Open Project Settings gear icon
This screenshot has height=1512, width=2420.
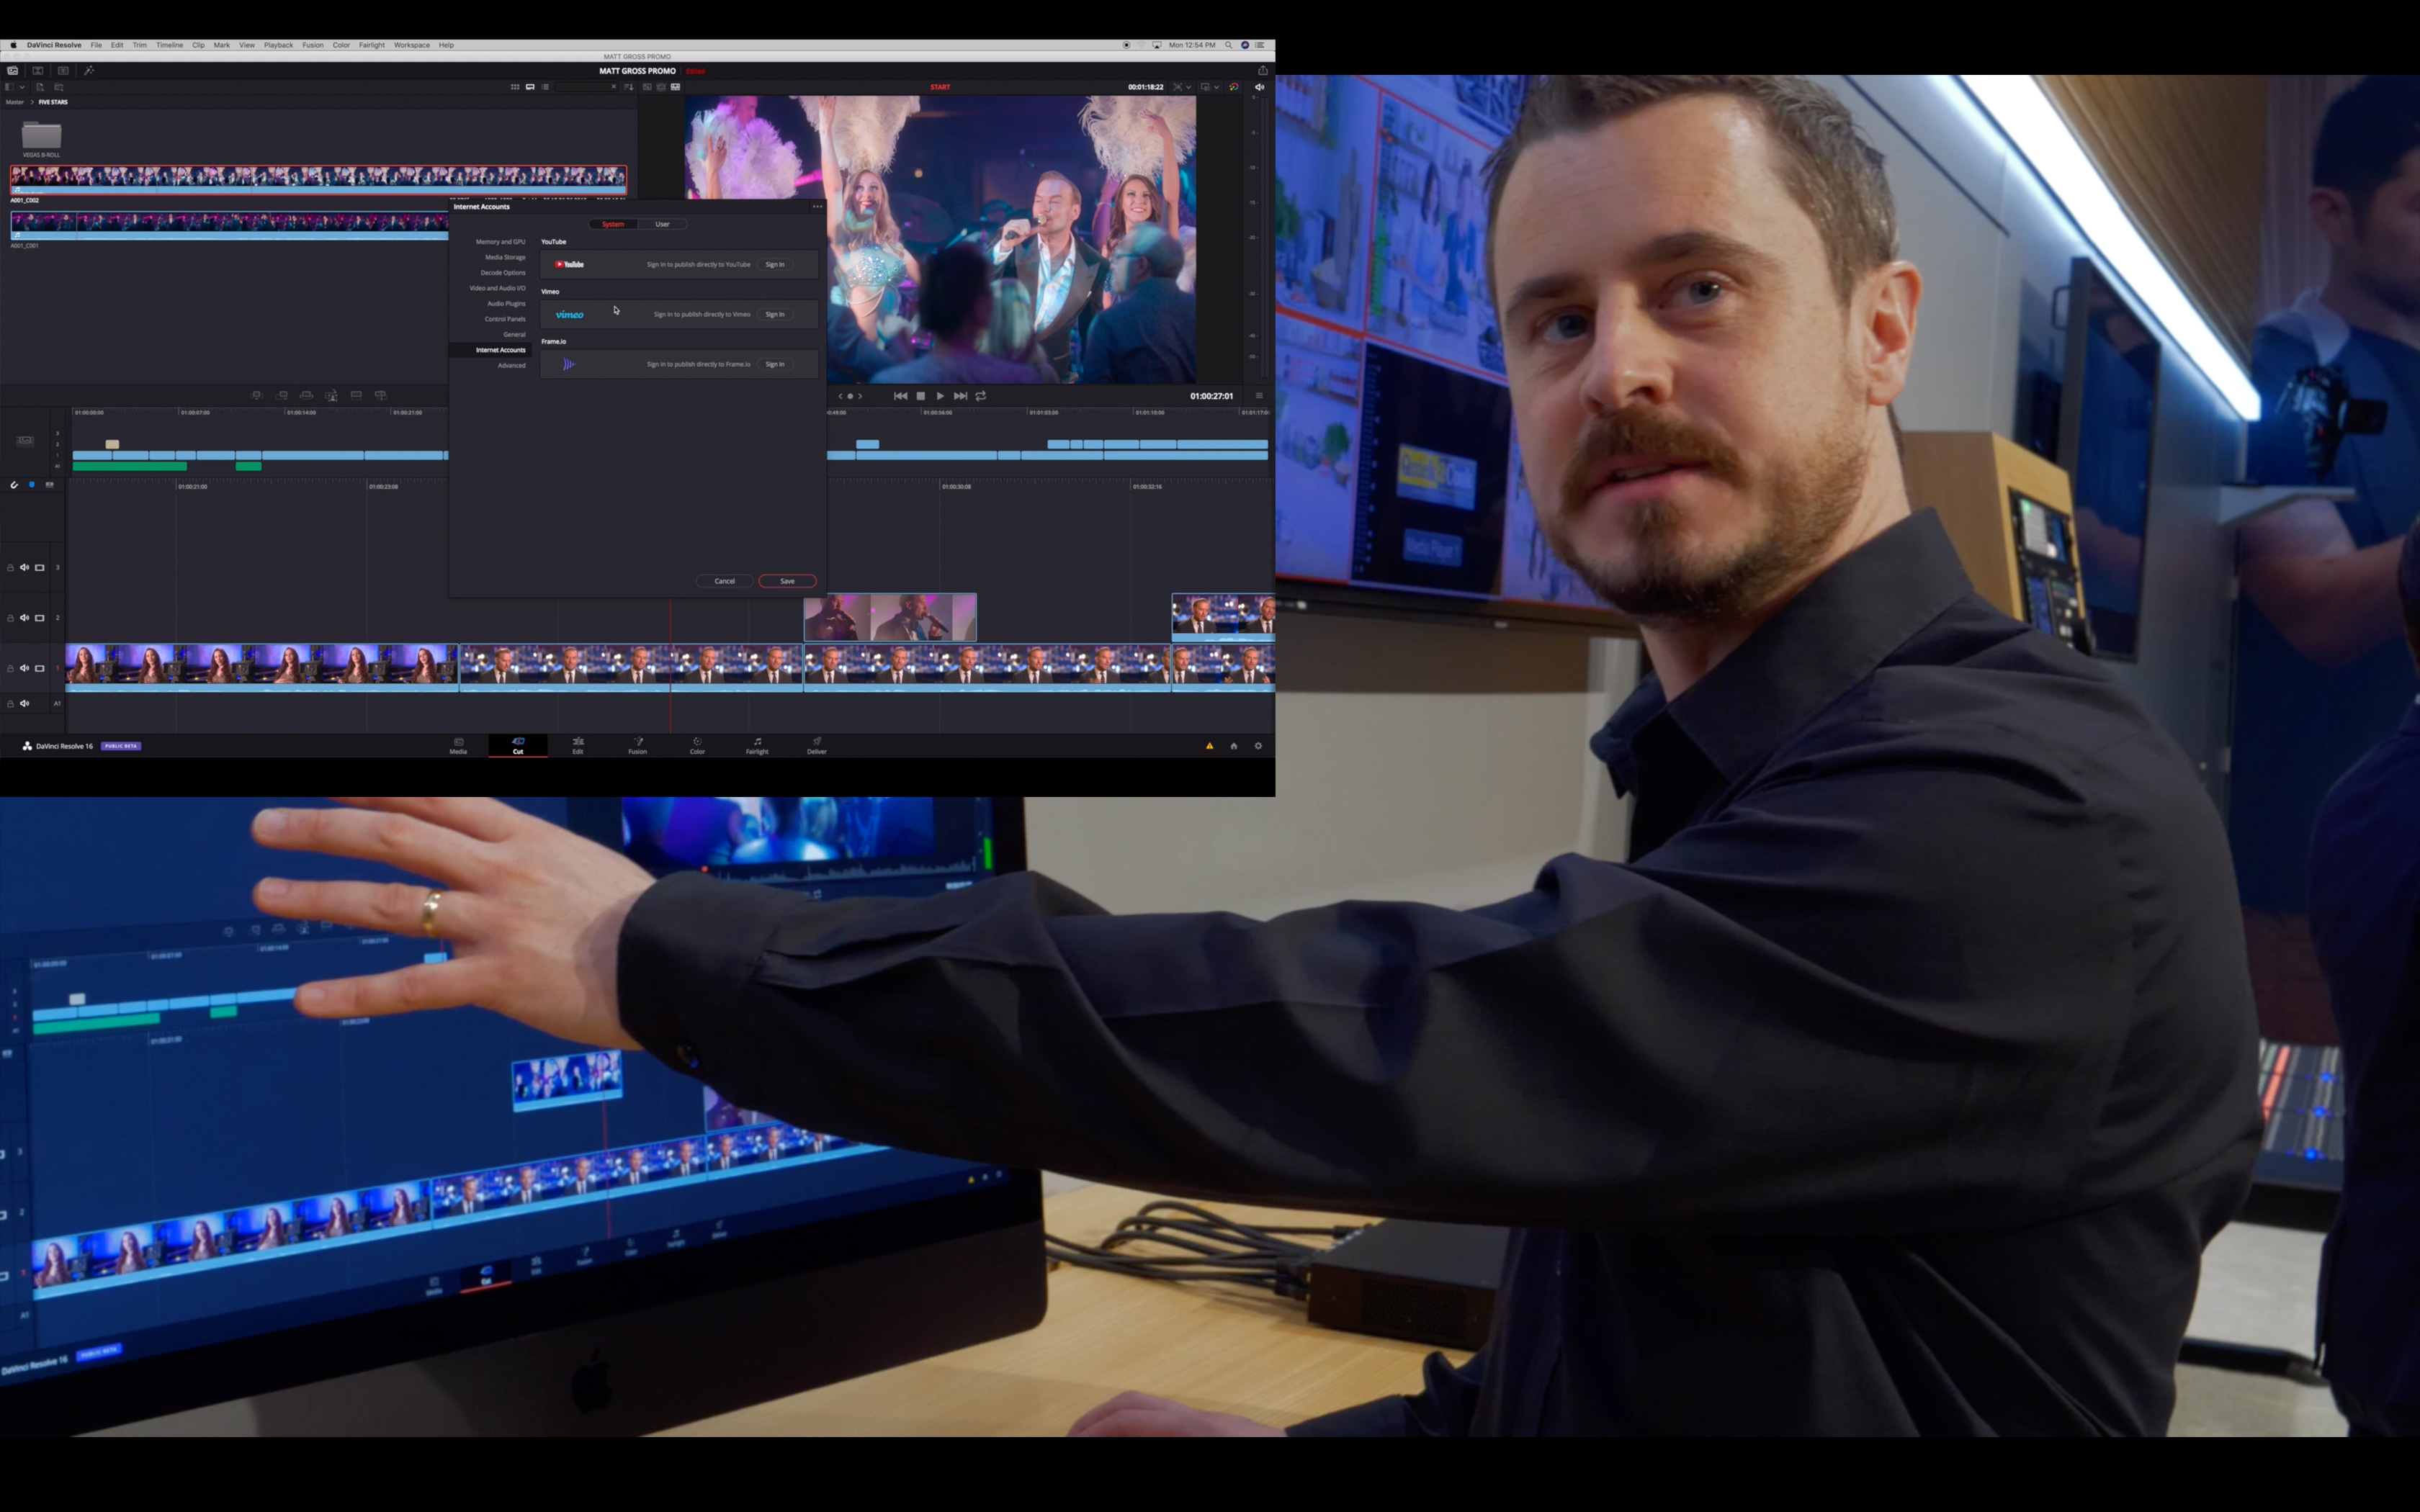(1258, 746)
